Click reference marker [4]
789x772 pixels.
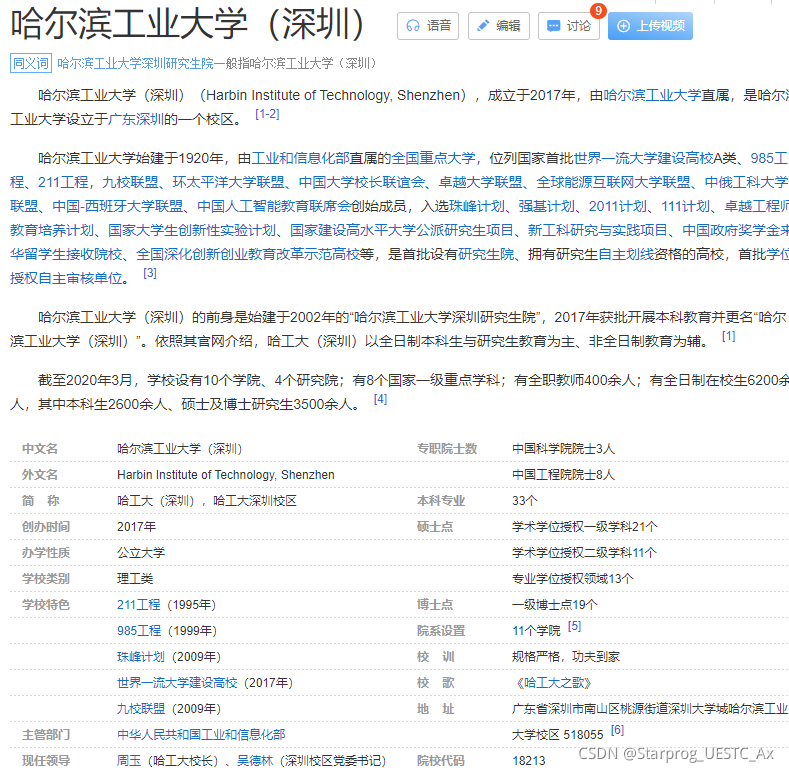tap(380, 399)
